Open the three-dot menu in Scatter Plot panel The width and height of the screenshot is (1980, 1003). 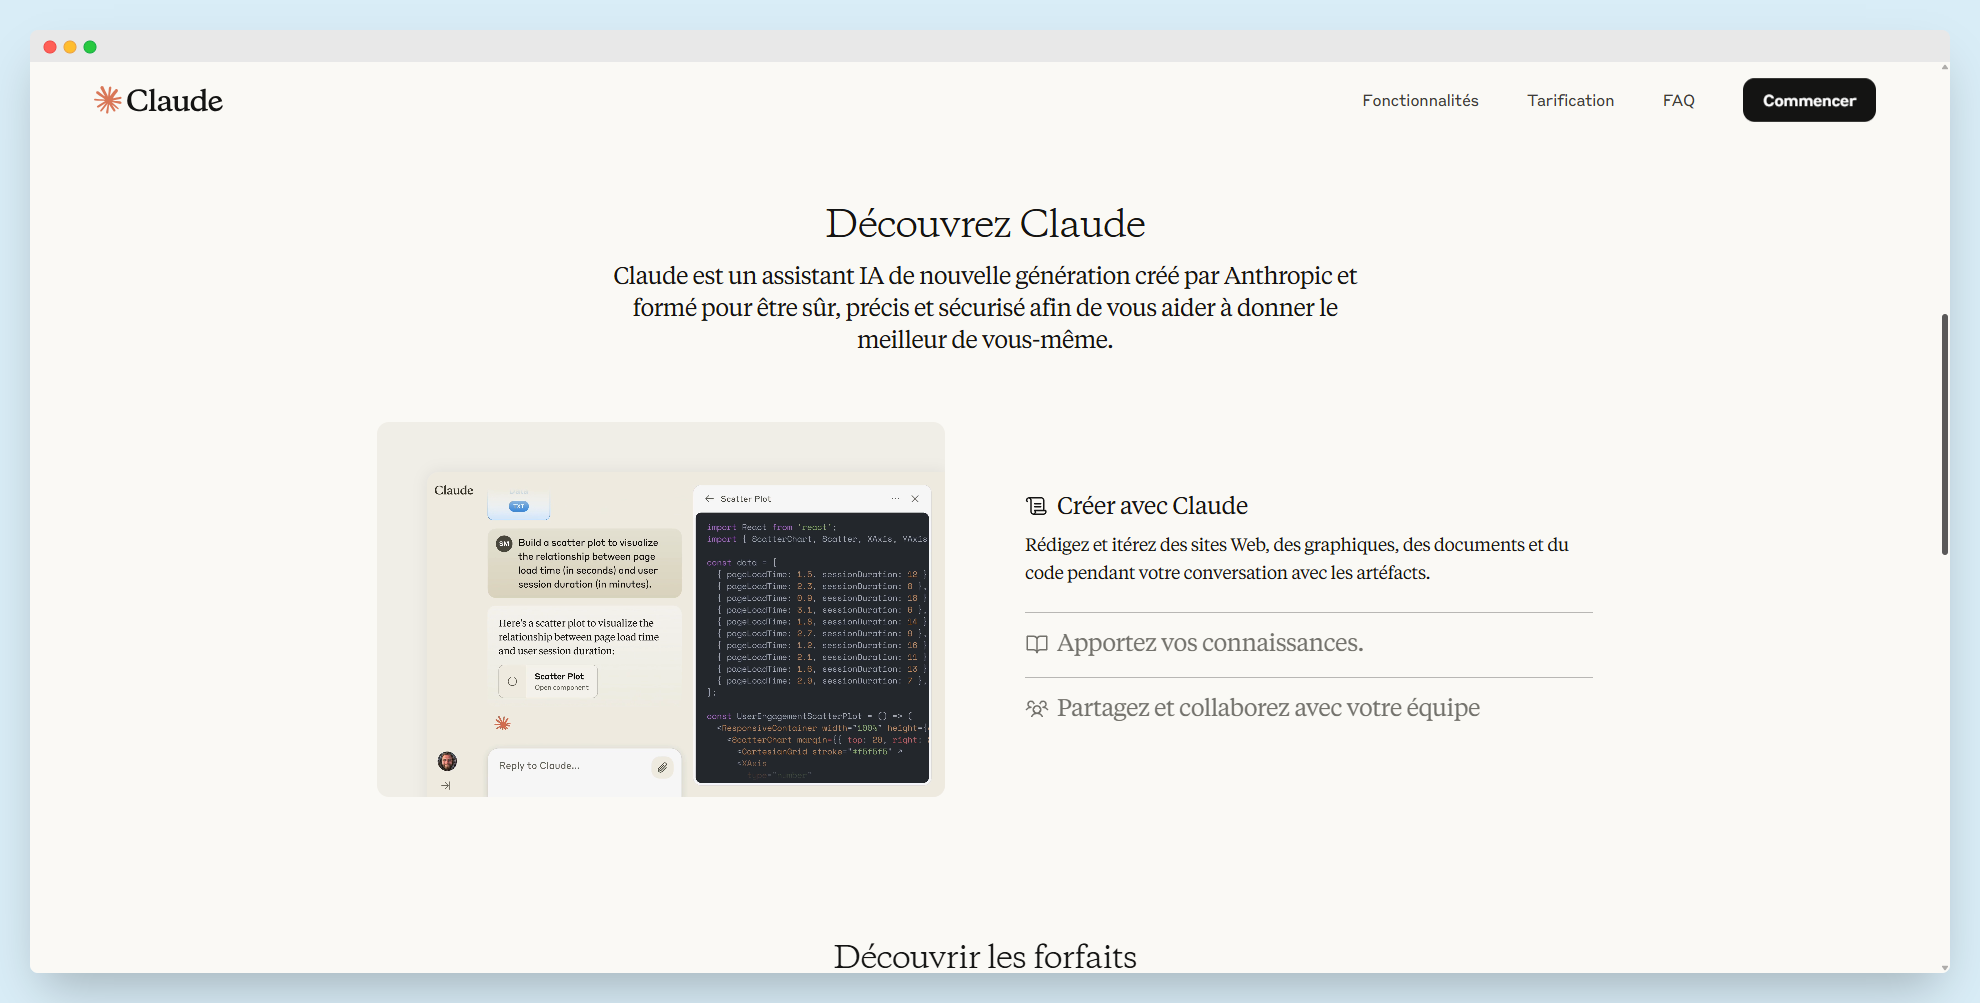(x=895, y=498)
